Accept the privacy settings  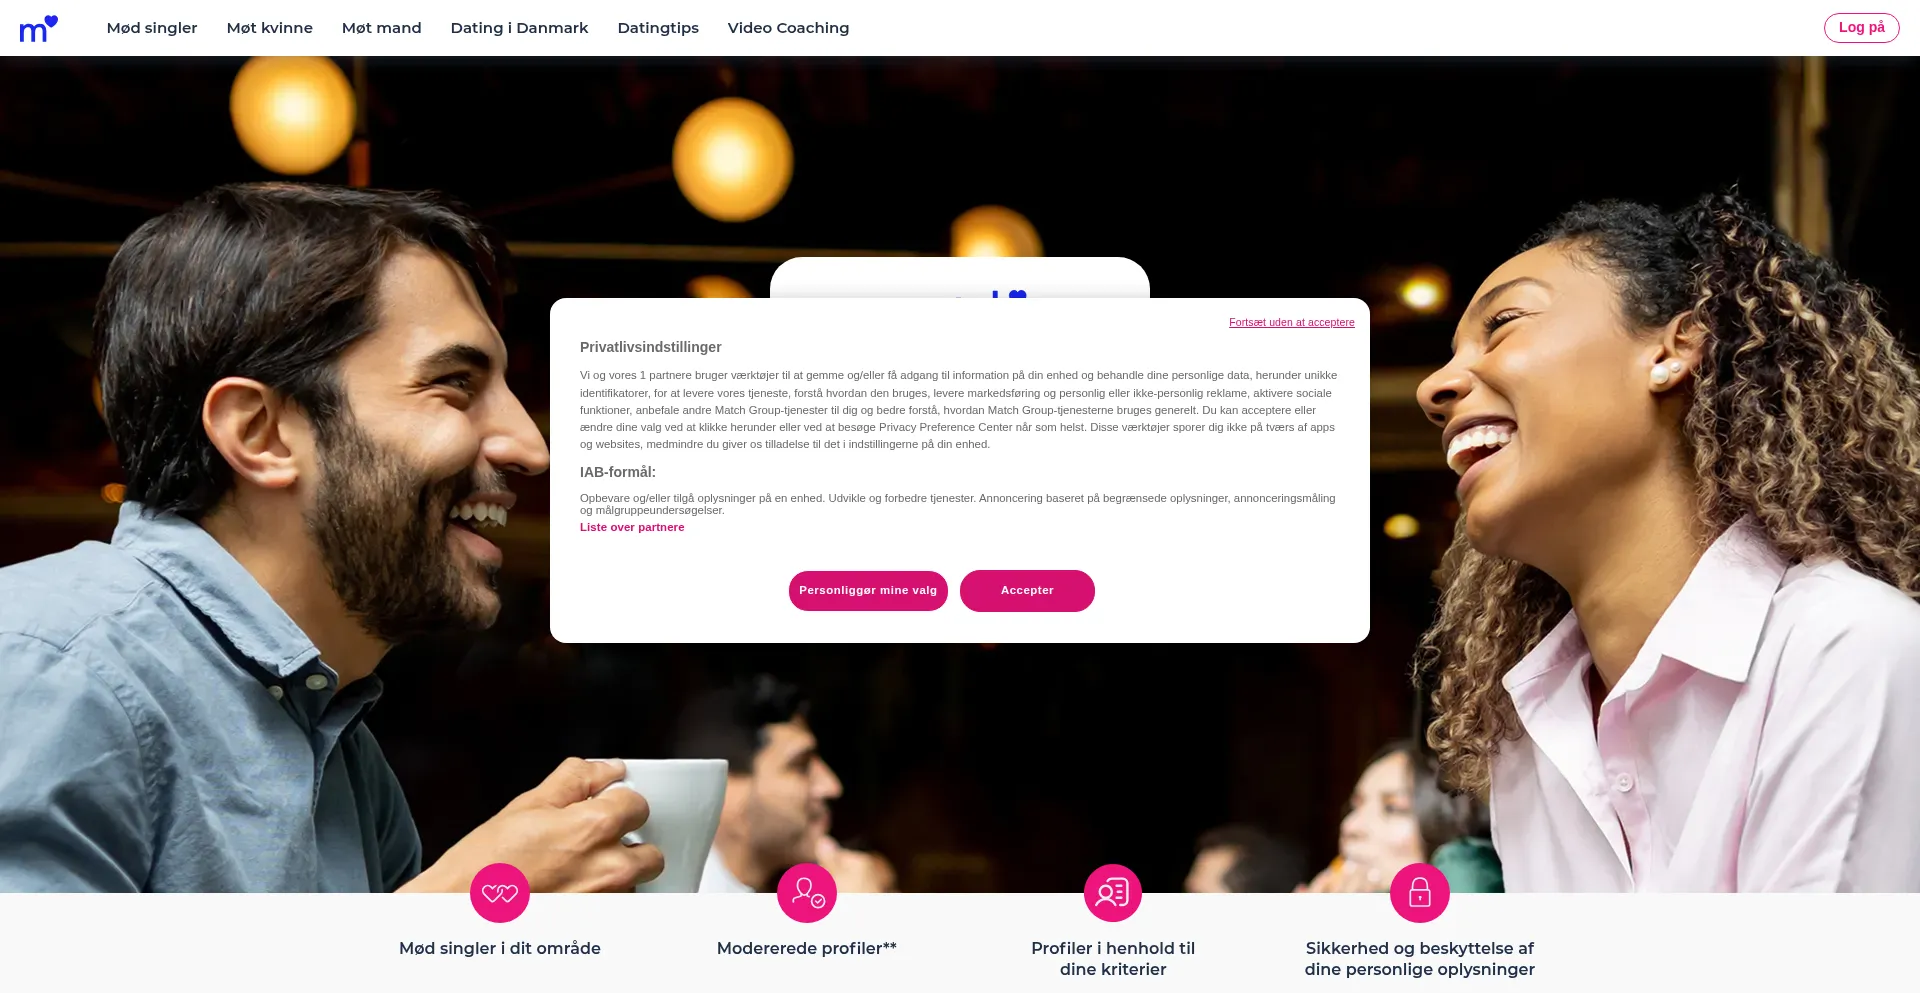[x=1027, y=591]
